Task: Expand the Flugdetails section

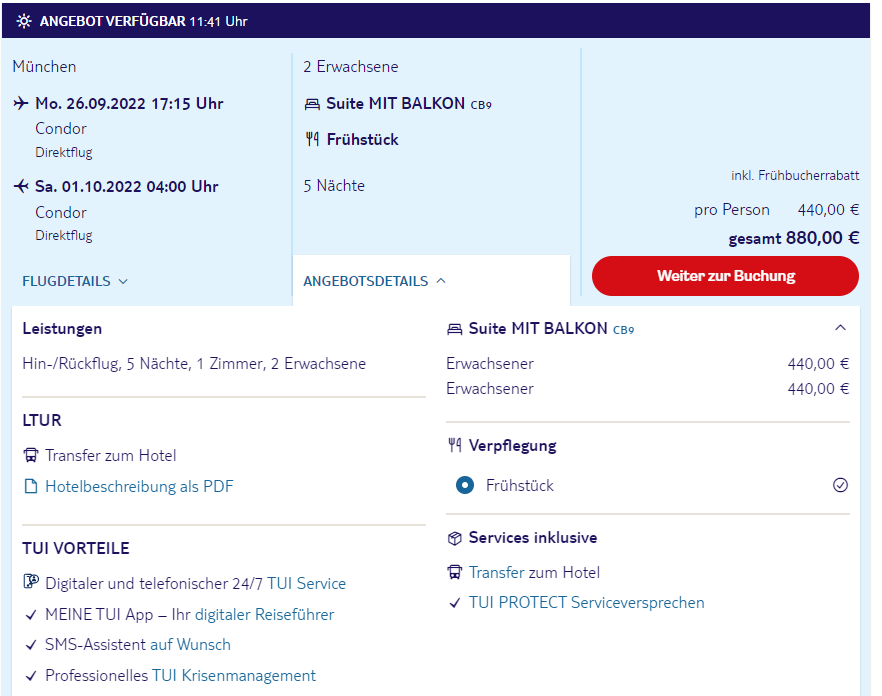Action: pyautogui.click(x=75, y=282)
